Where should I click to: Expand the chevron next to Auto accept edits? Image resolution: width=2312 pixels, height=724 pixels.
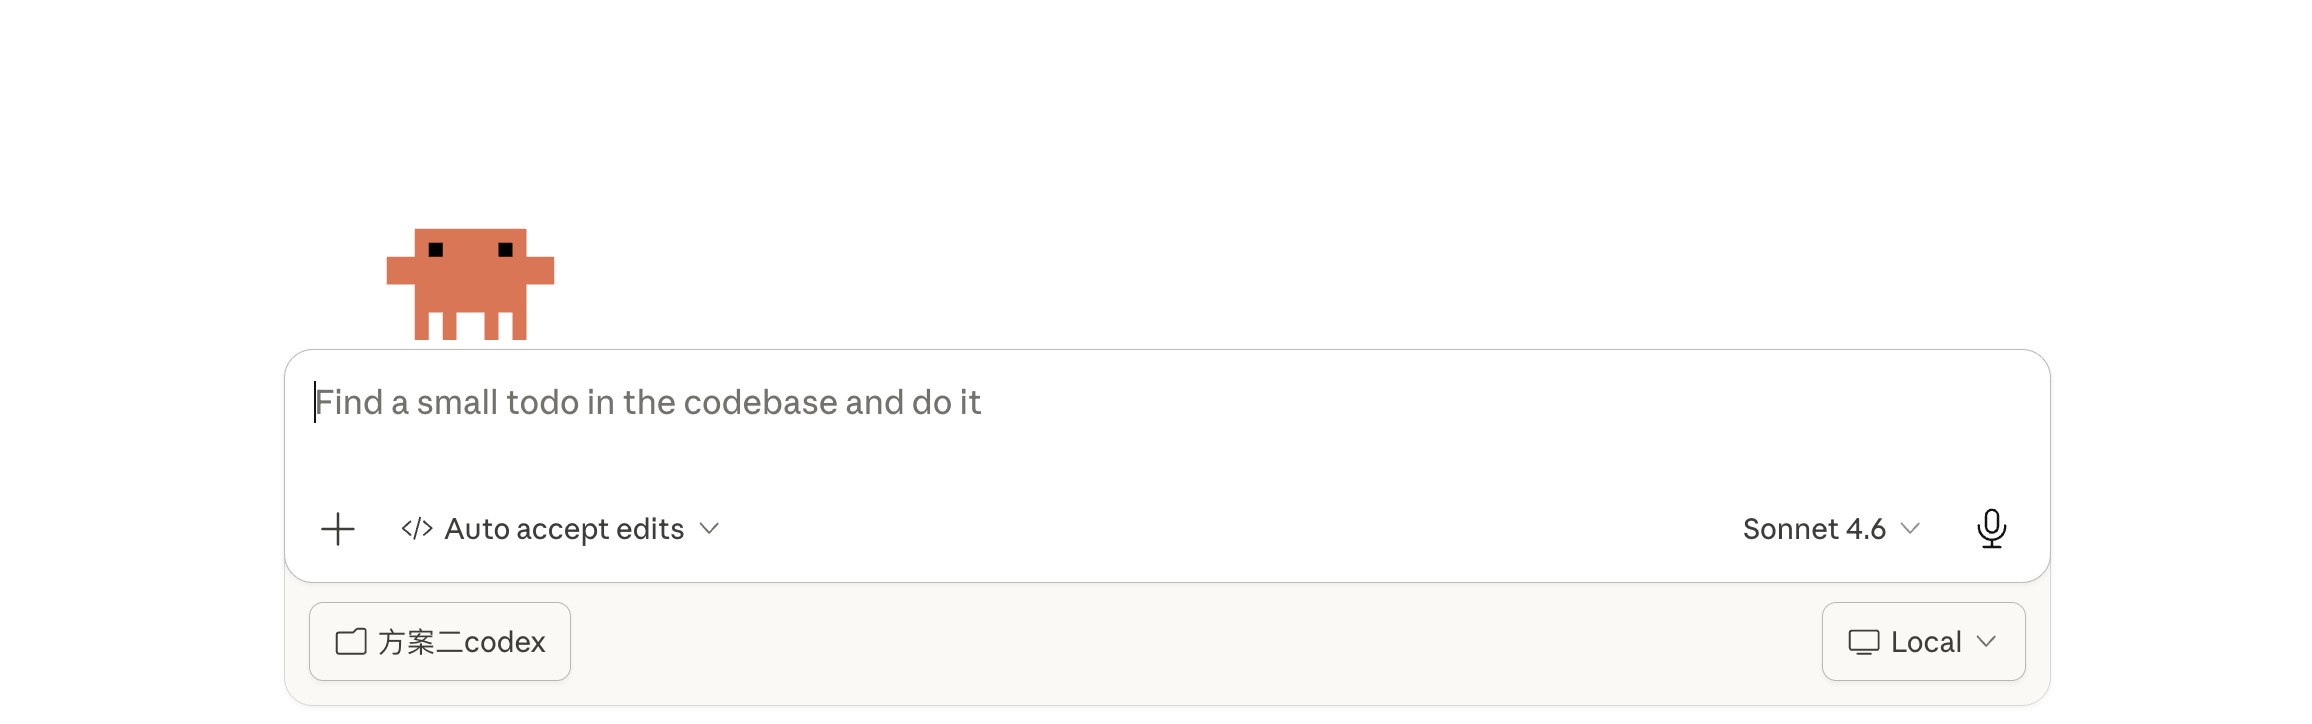tap(709, 529)
